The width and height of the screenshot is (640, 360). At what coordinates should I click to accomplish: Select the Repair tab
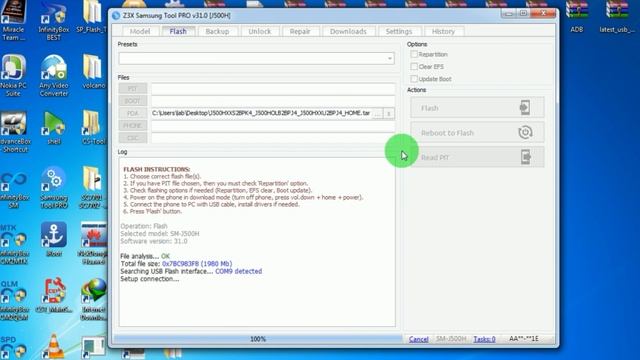coord(300,31)
